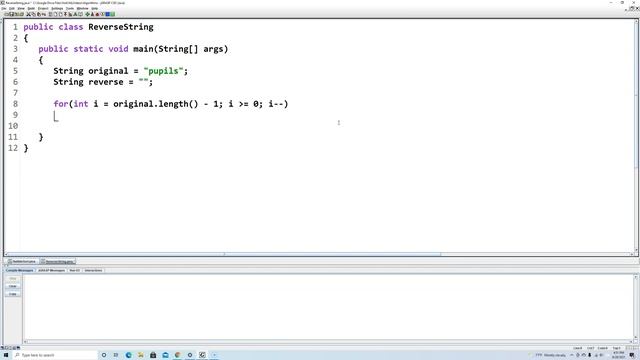This screenshot has width=640, height=360.
Task: Open File Explorer from the taskbar
Action: pyautogui.click(x=141, y=355)
